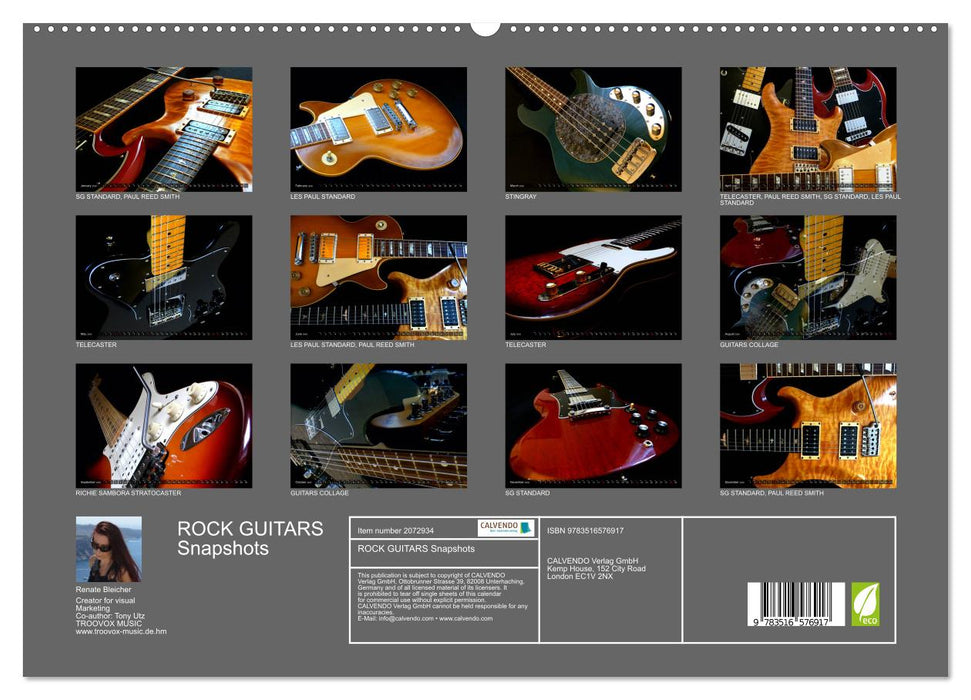Click the ROCK GUITARS Snapshots title text
971x700 pixels.
[x=248, y=540]
